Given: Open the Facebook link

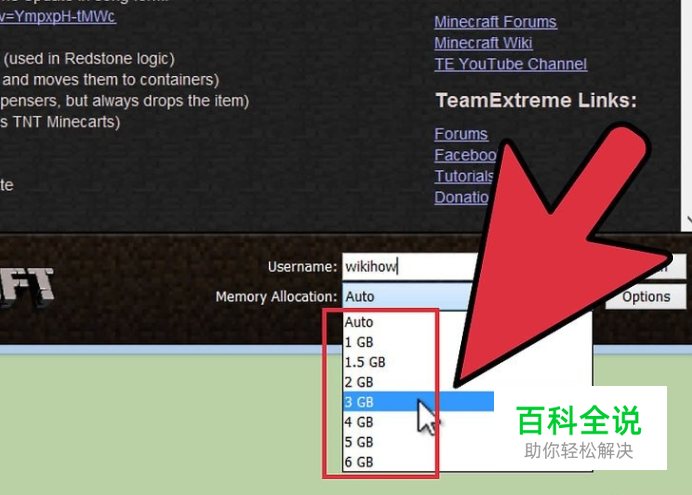Looking at the screenshot, I should coord(466,155).
